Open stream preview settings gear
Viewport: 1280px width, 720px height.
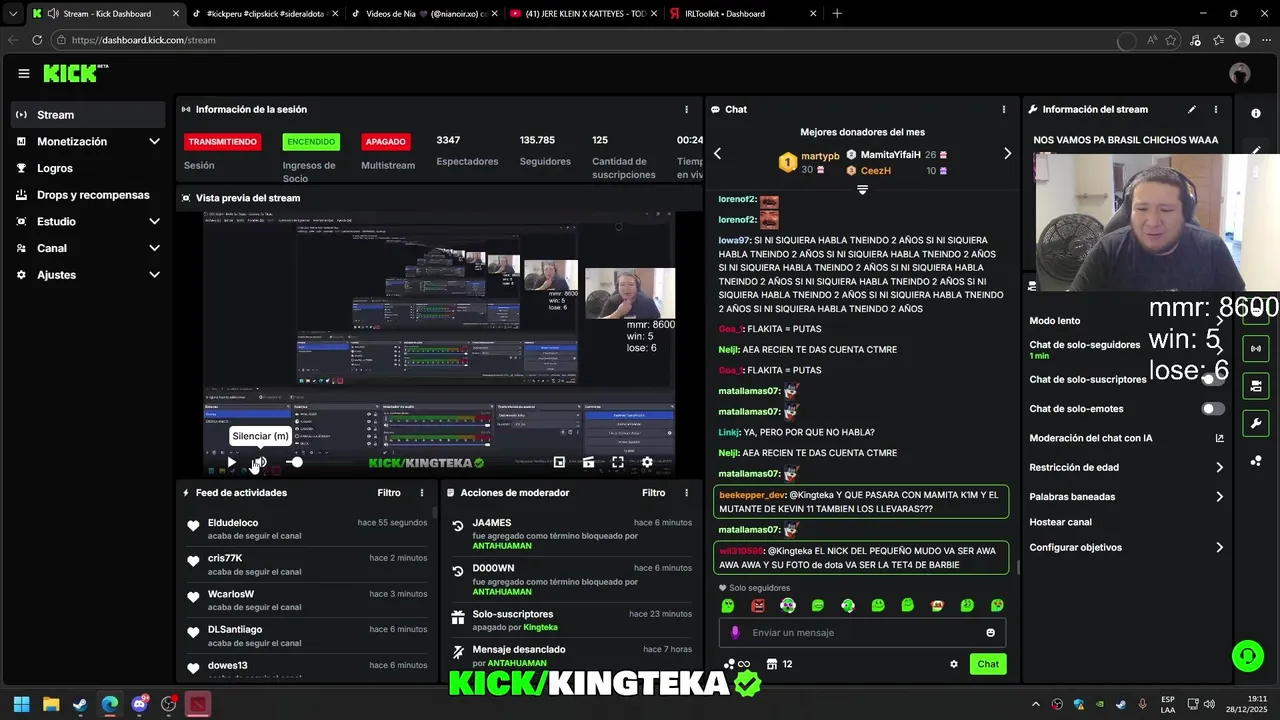(x=647, y=462)
